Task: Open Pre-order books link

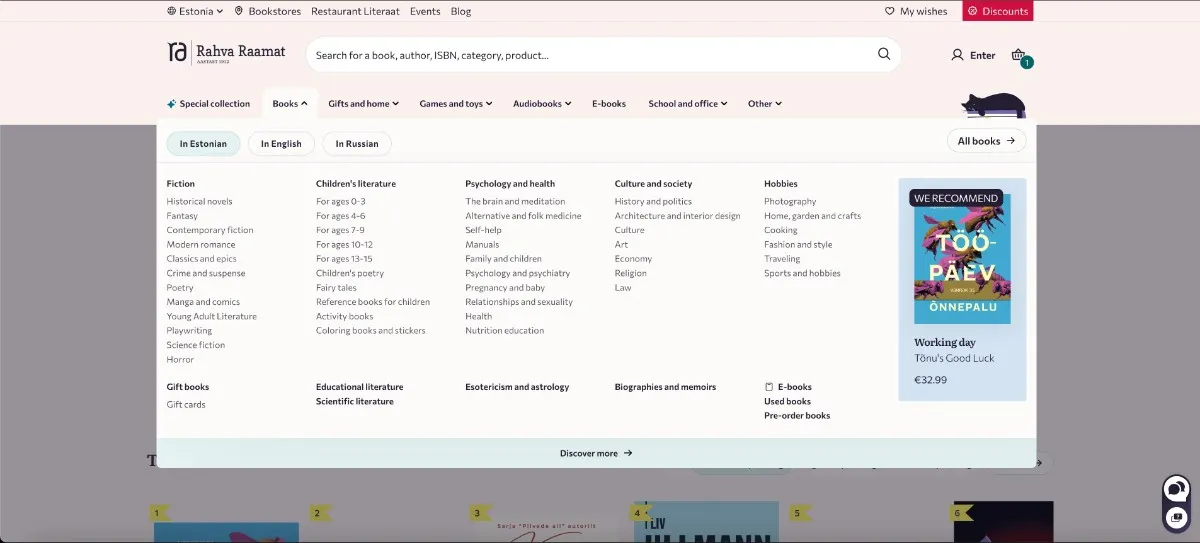Action: click(797, 415)
